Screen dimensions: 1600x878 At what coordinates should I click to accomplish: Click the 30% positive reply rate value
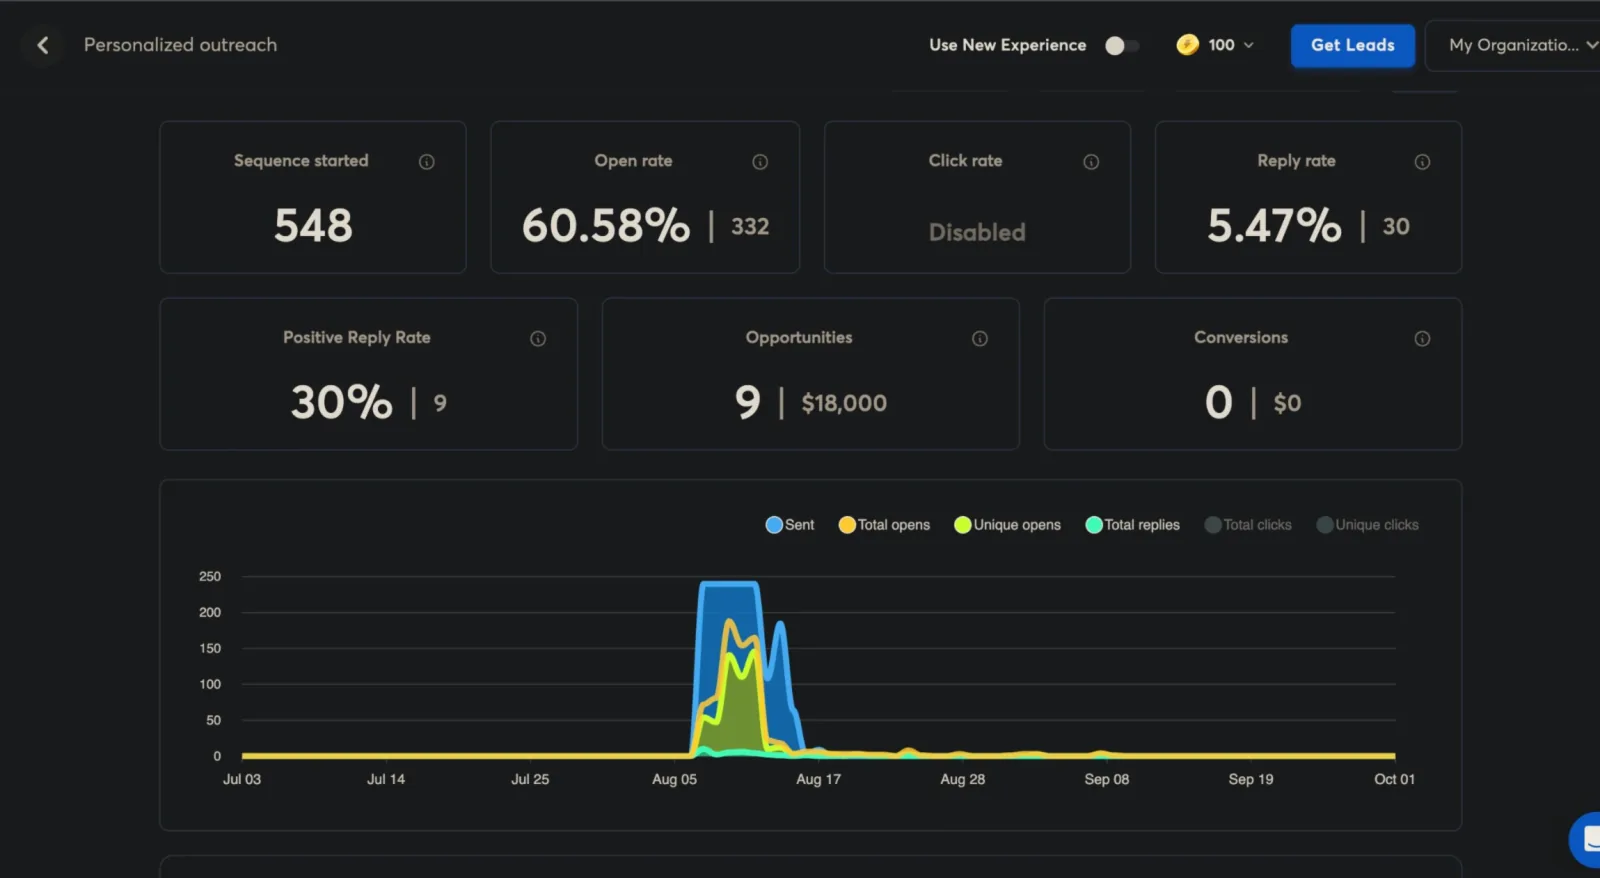342,402
